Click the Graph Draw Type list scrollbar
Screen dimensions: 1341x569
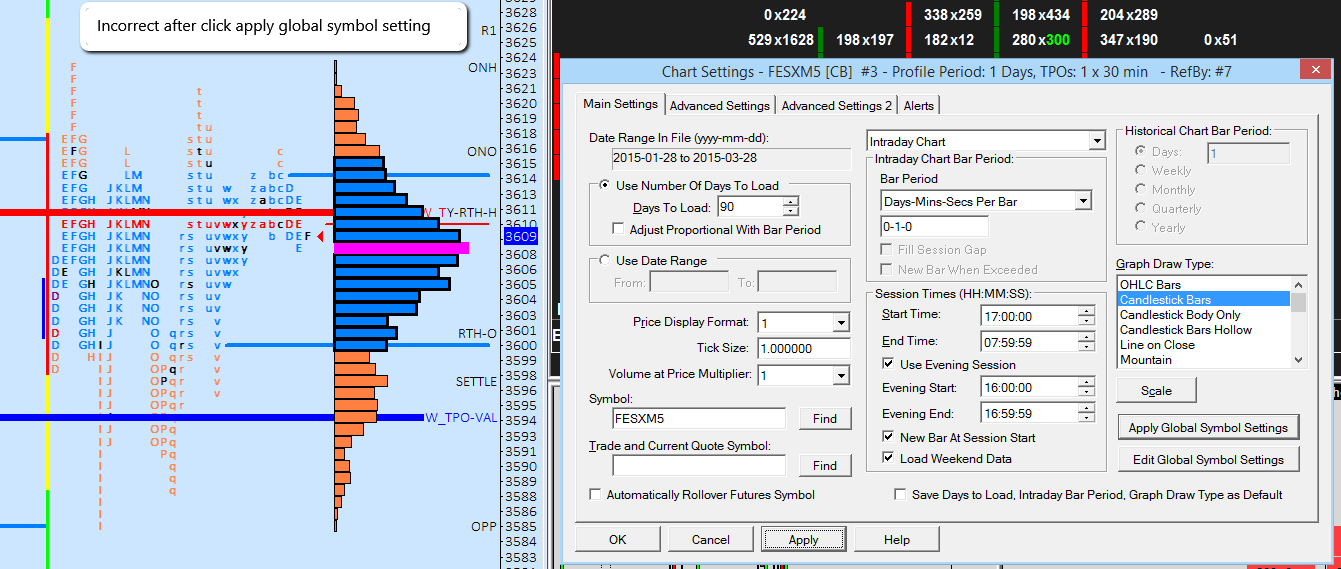click(1298, 322)
